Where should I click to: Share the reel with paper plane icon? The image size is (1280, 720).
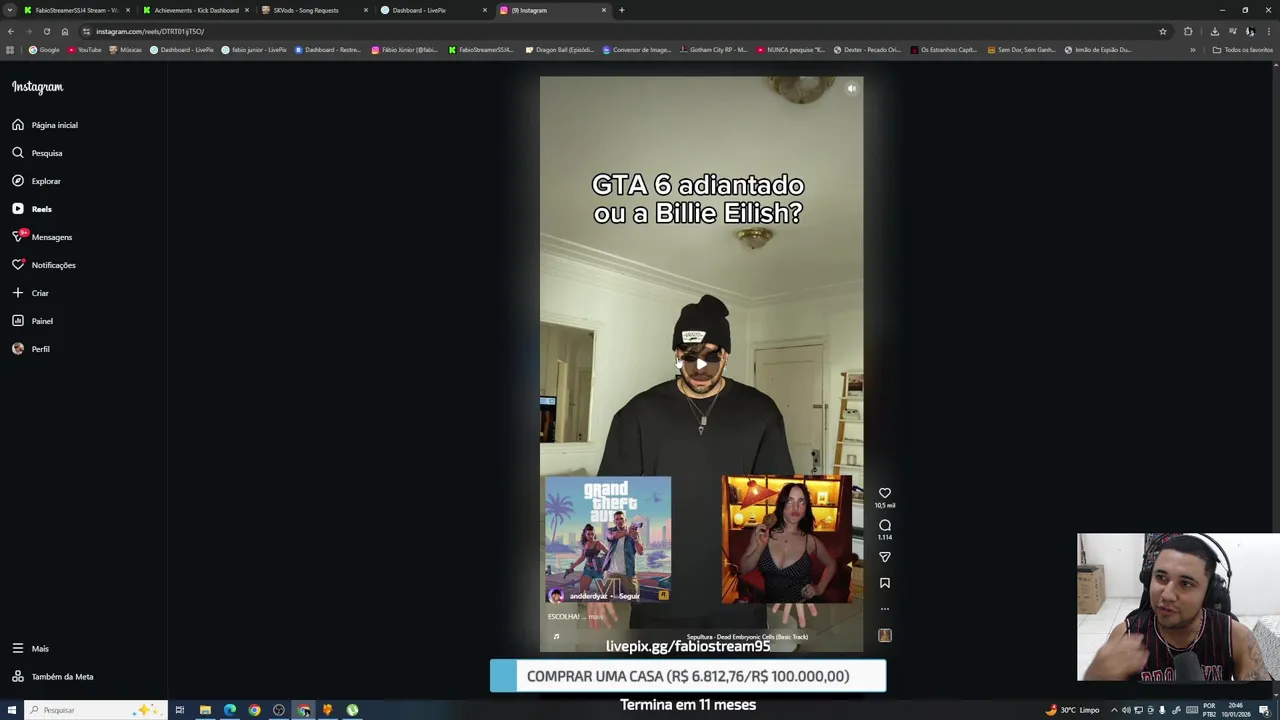885,557
